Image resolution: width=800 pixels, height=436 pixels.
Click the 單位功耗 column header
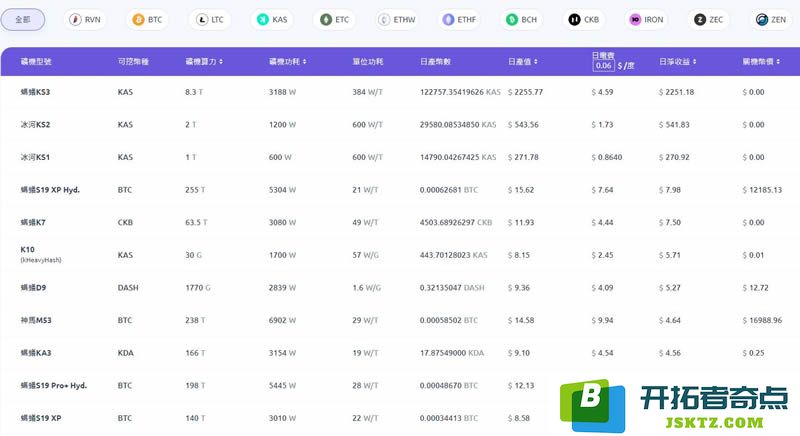(x=368, y=62)
